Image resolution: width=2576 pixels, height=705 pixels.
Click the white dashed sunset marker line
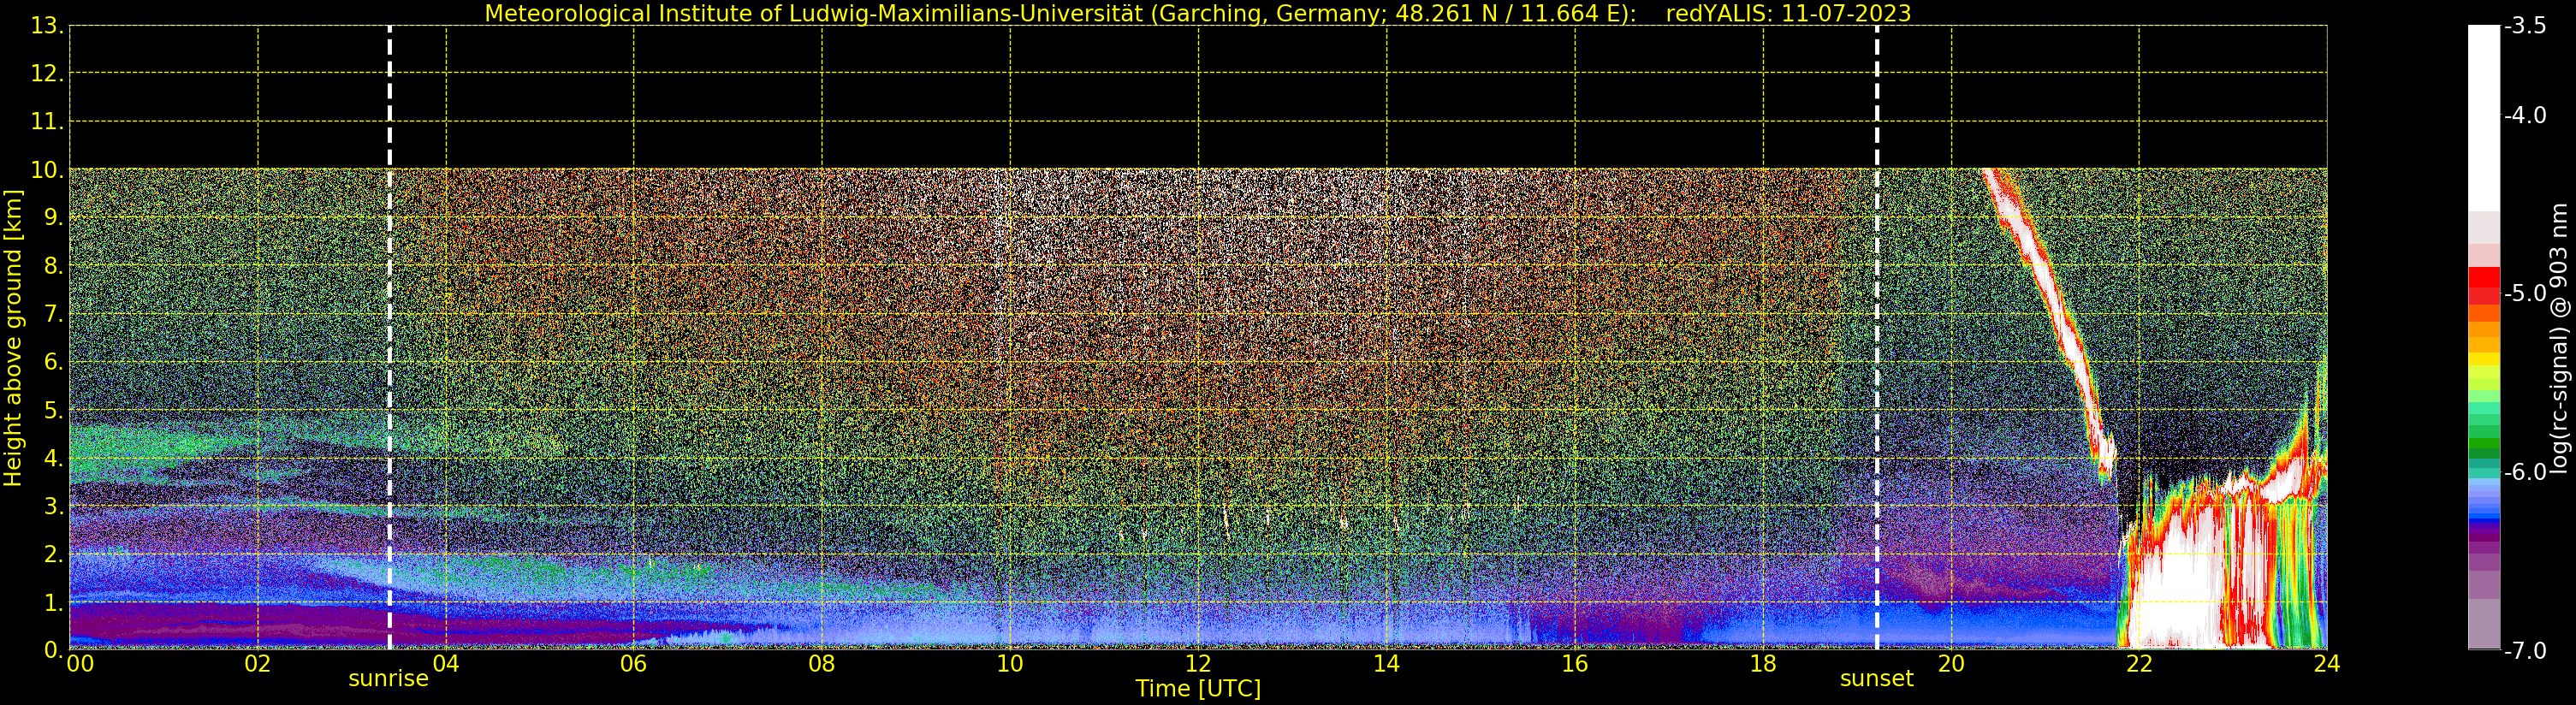tap(1877, 338)
